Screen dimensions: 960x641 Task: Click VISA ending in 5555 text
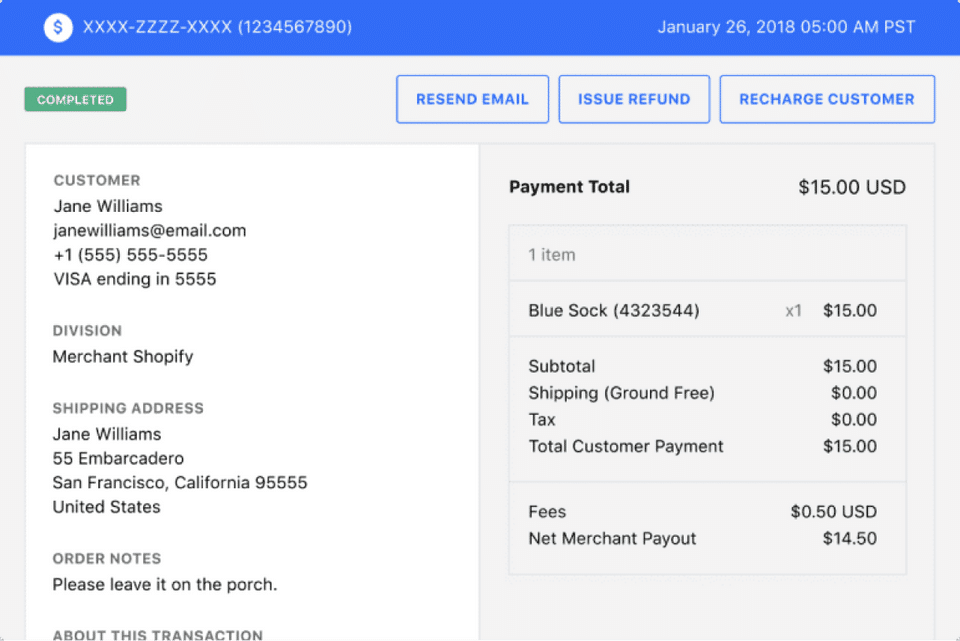pyautogui.click(x=134, y=279)
